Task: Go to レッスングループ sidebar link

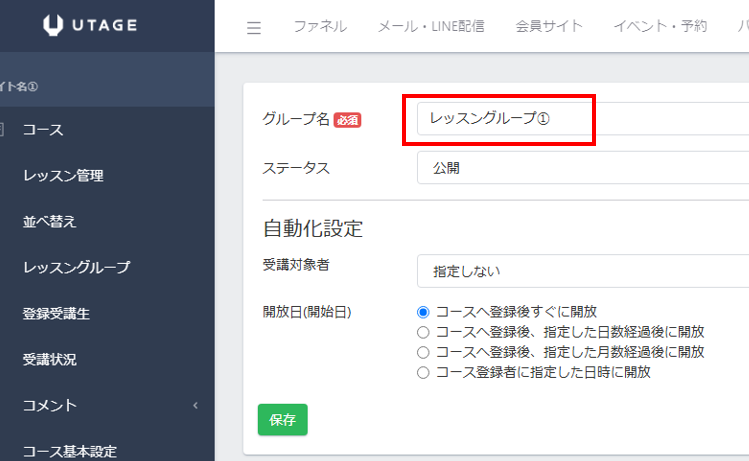Action: (76, 268)
